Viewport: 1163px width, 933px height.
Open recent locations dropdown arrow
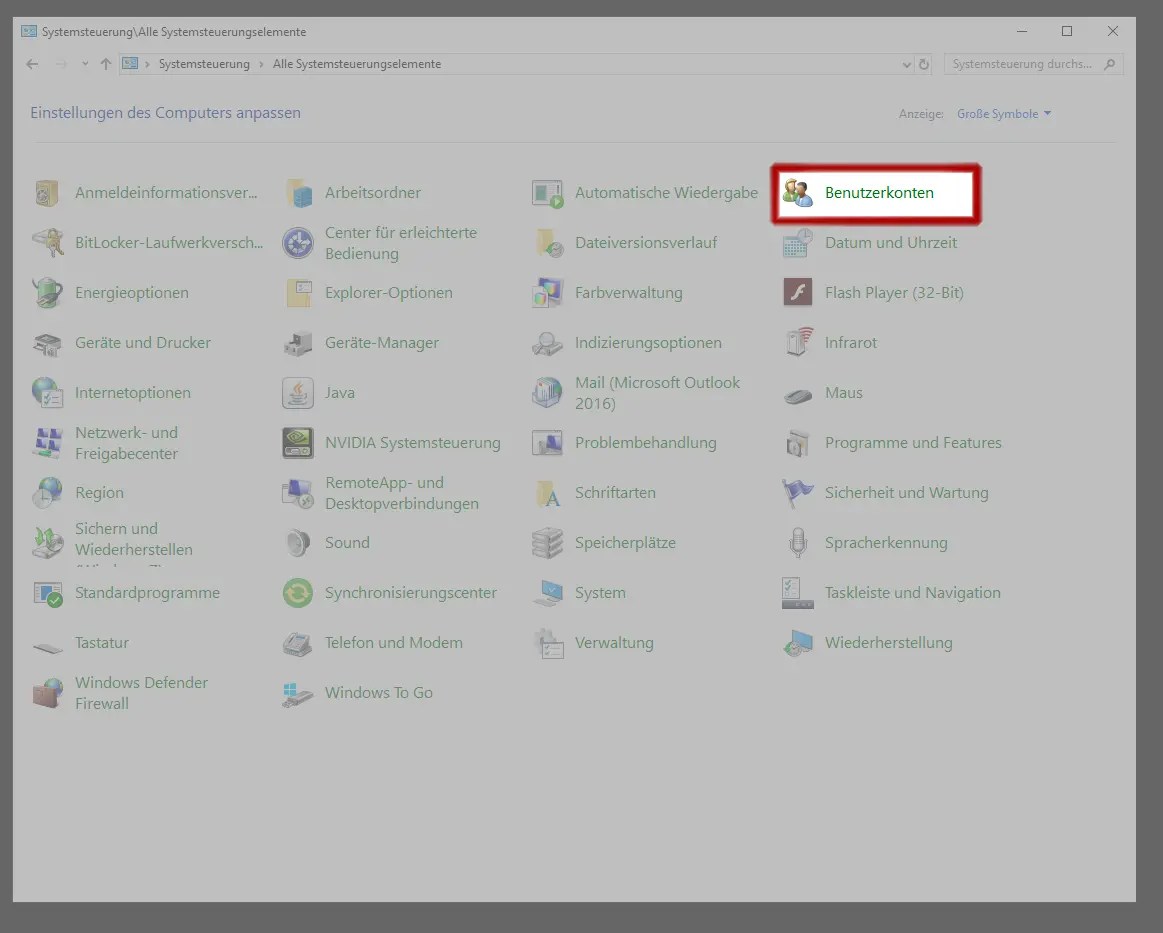(85, 64)
